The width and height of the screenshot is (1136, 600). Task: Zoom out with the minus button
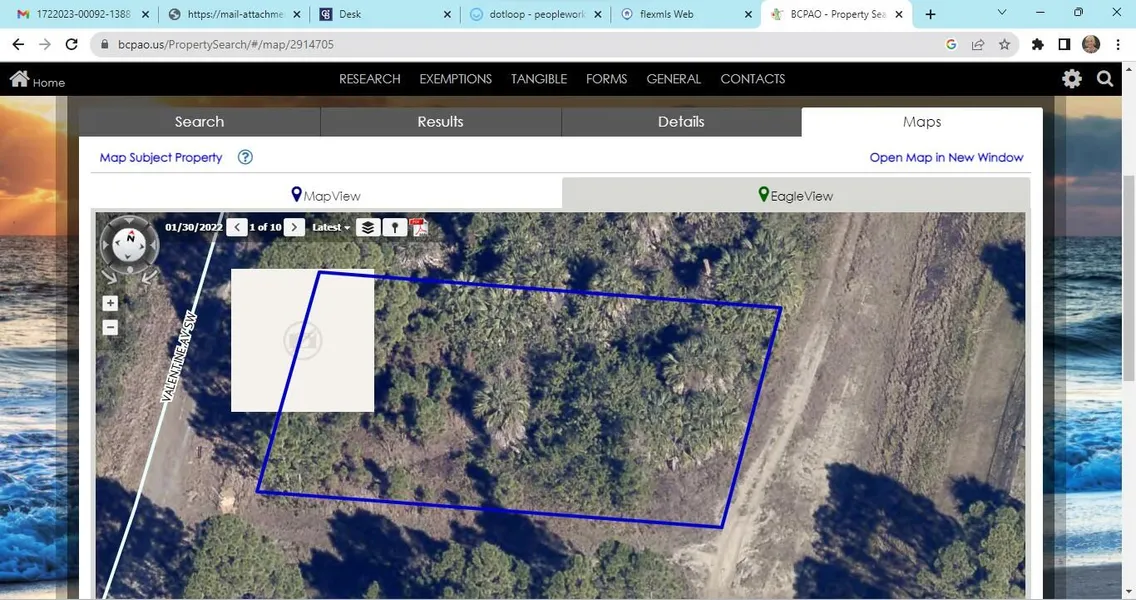click(x=110, y=327)
